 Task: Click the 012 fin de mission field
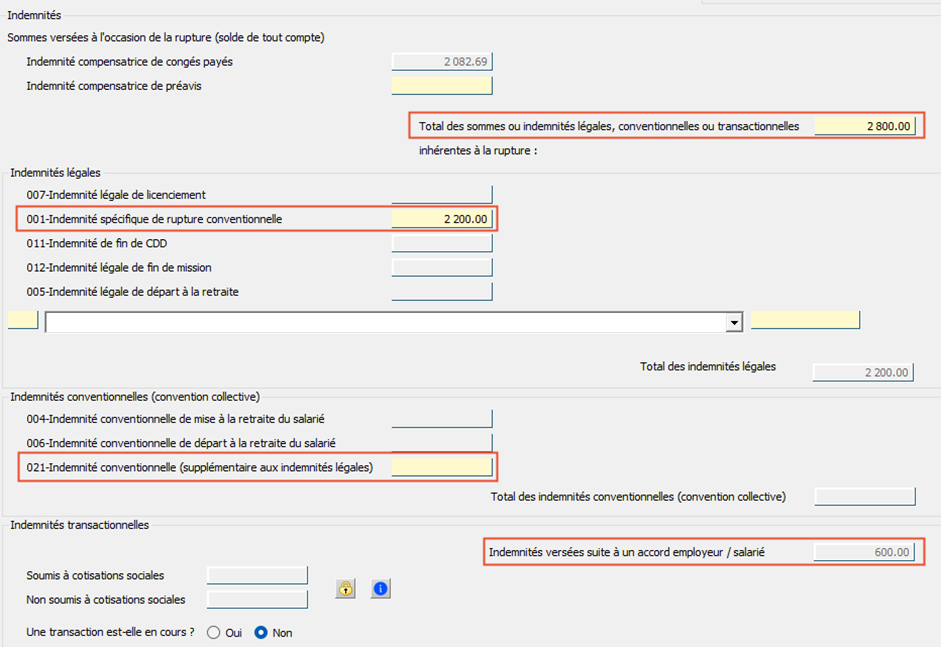coord(442,267)
